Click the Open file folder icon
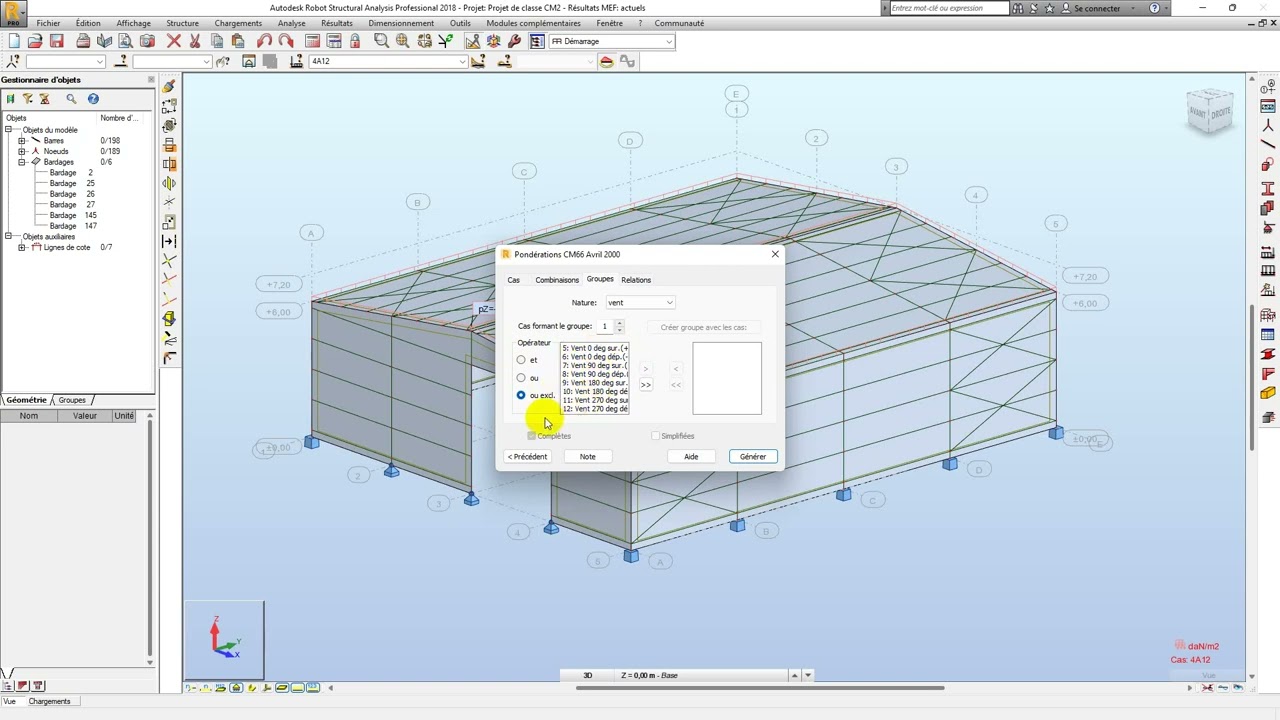1280x720 pixels. [35, 41]
